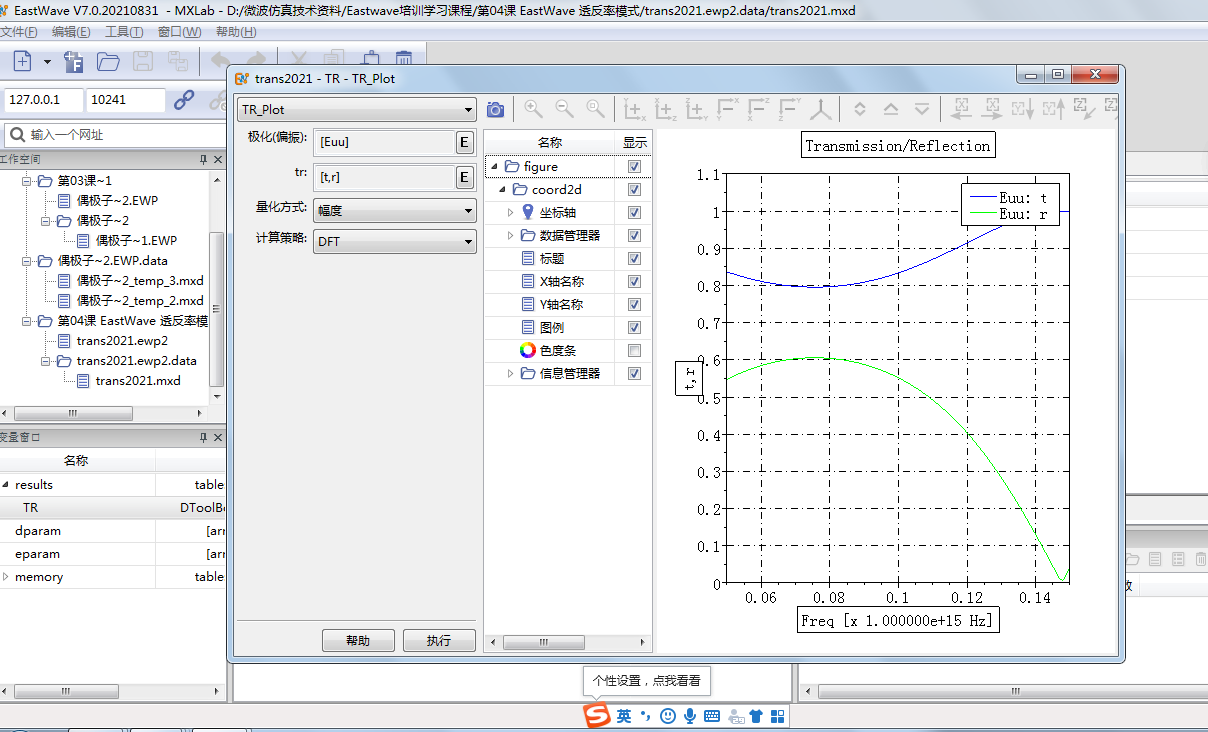Click the downward chevron toolbar icon
The width and height of the screenshot is (1208, 732).
coord(922,109)
